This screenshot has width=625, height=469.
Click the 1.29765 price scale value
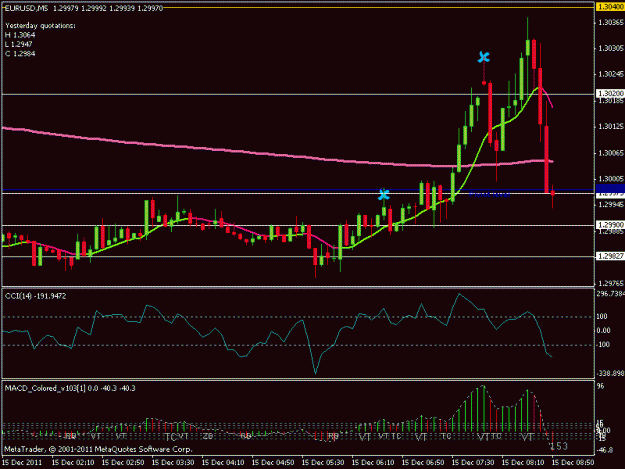click(x=611, y=283)
